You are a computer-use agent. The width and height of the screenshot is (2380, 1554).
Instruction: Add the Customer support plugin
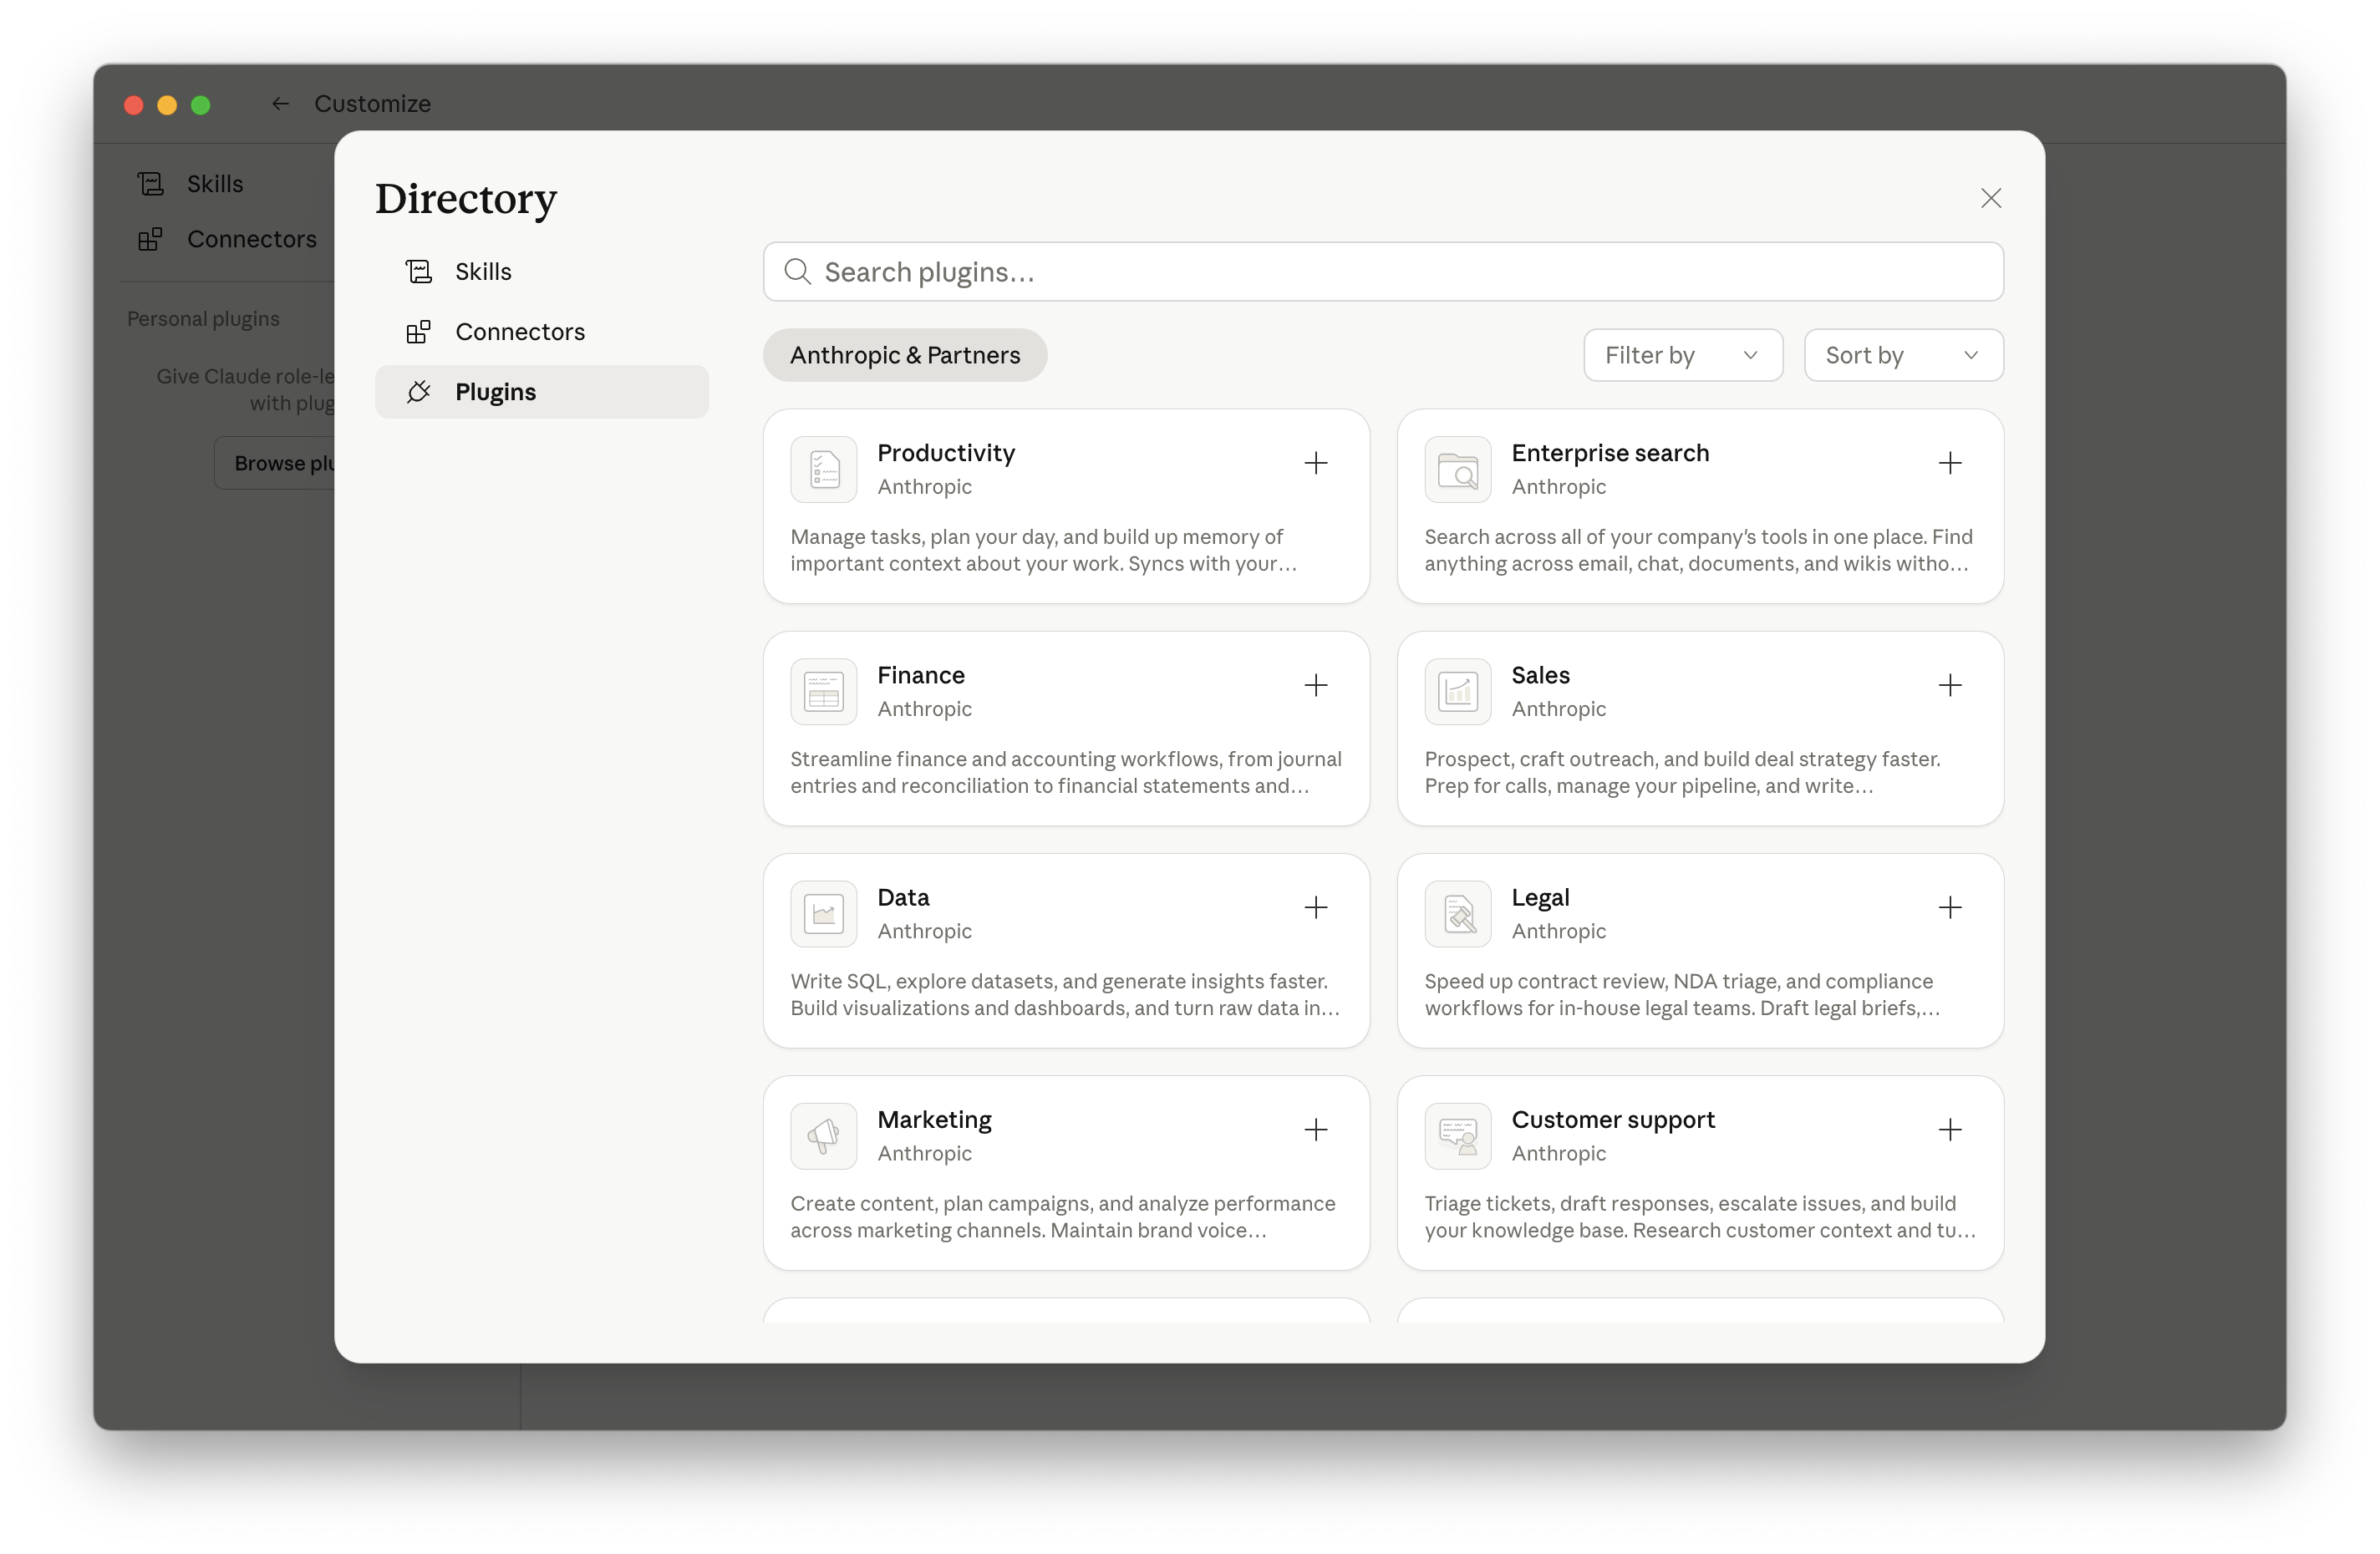pos(1949,1129)
